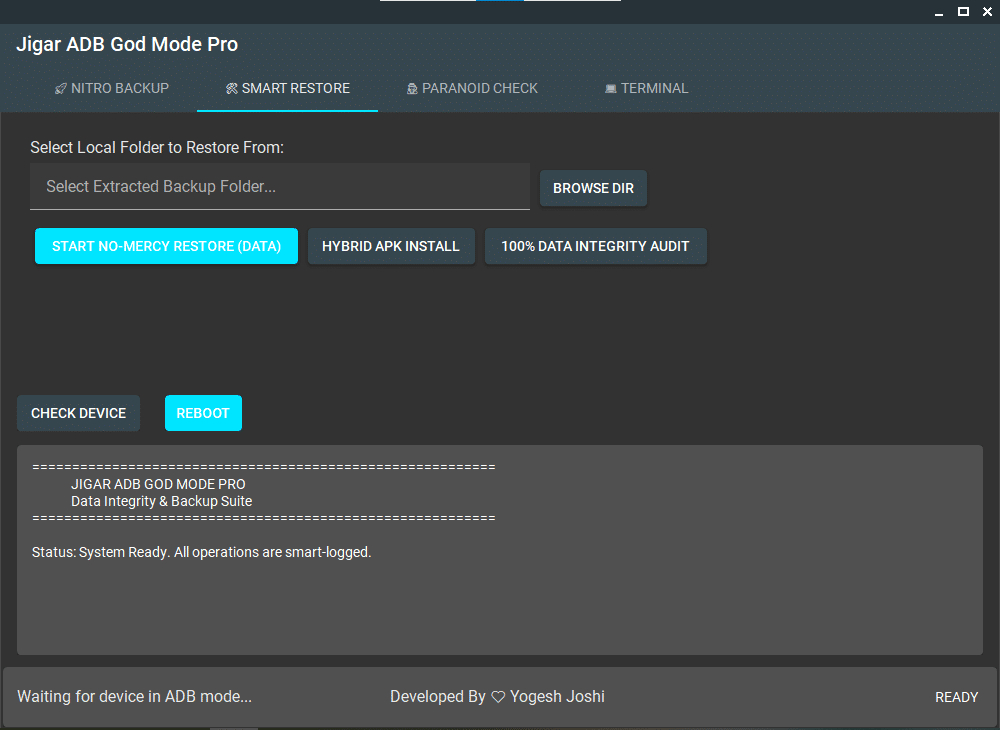Click the Select Extracted Backup Folder field

coord(280,186)
